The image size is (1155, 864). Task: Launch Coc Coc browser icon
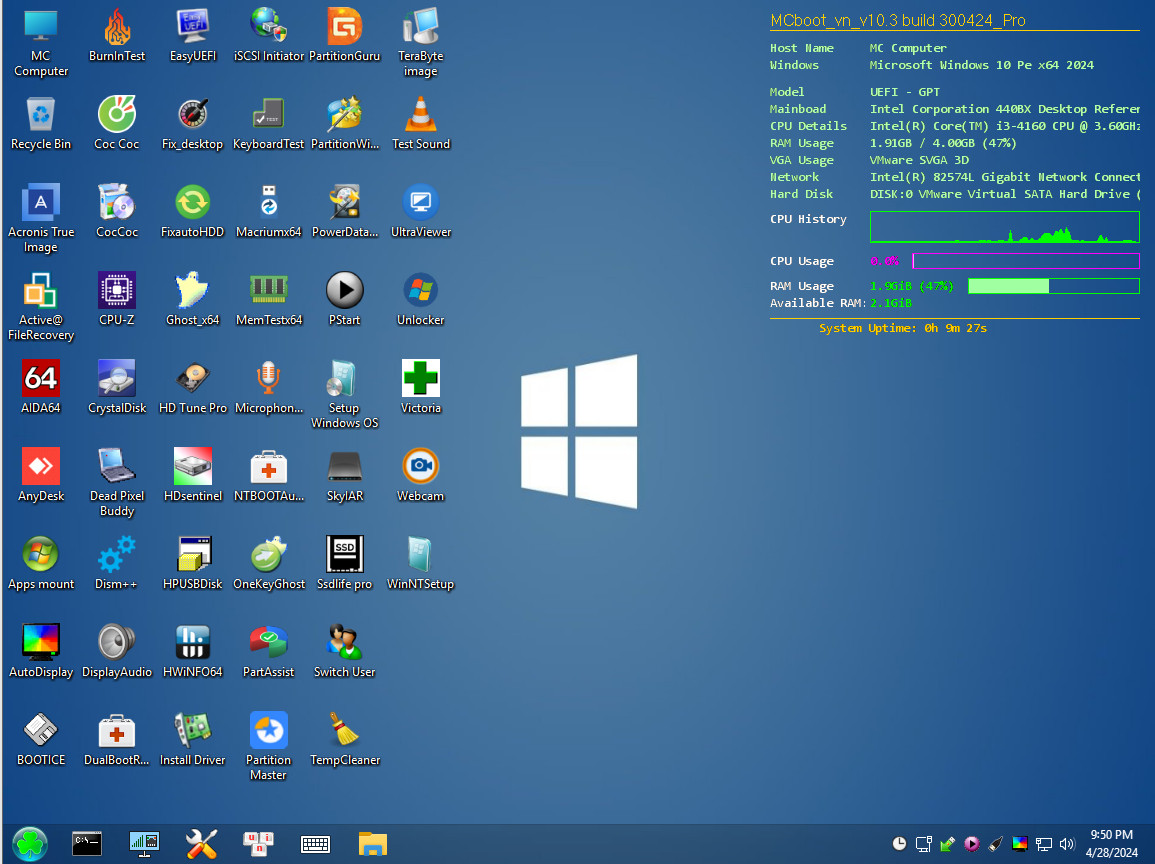pyautogui.click(x=116, y=123)
